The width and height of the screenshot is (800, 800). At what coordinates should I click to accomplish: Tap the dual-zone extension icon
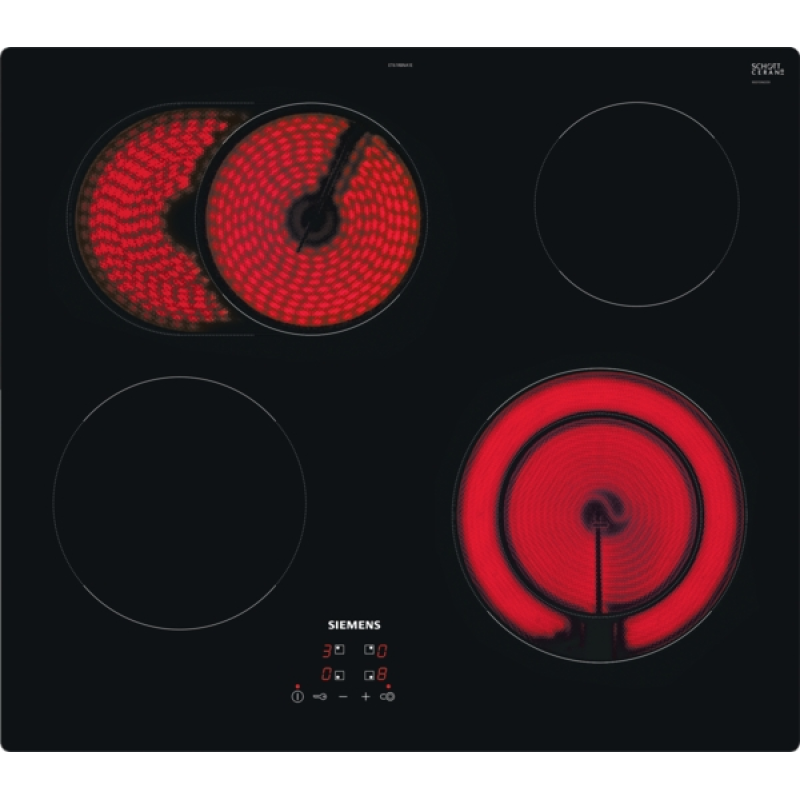coord(387,696)
